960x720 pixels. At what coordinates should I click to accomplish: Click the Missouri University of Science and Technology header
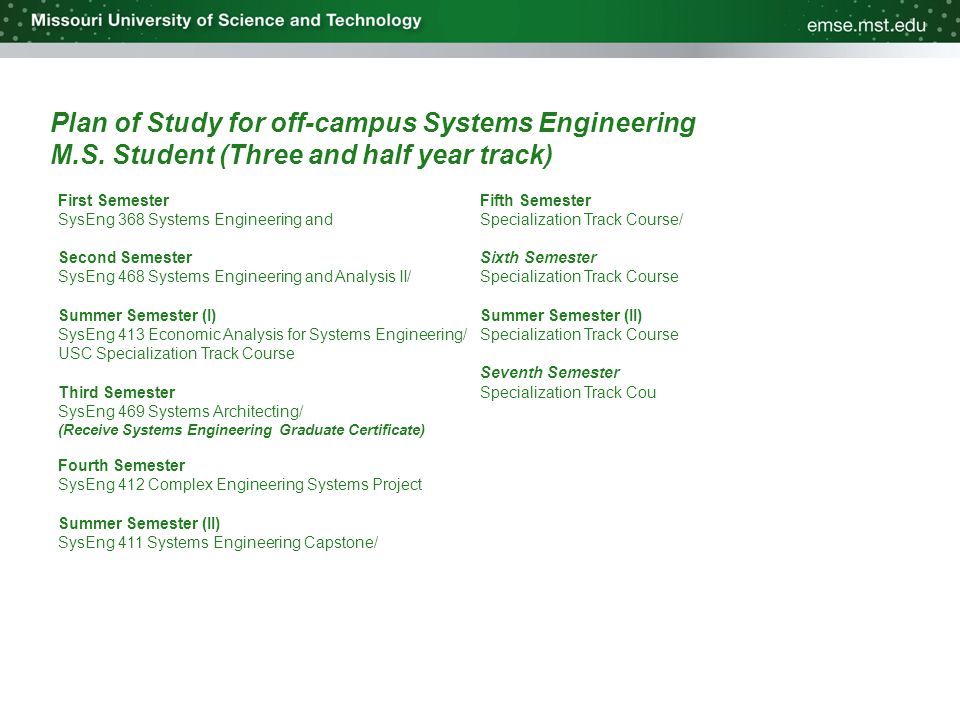[x=227, y=20]
